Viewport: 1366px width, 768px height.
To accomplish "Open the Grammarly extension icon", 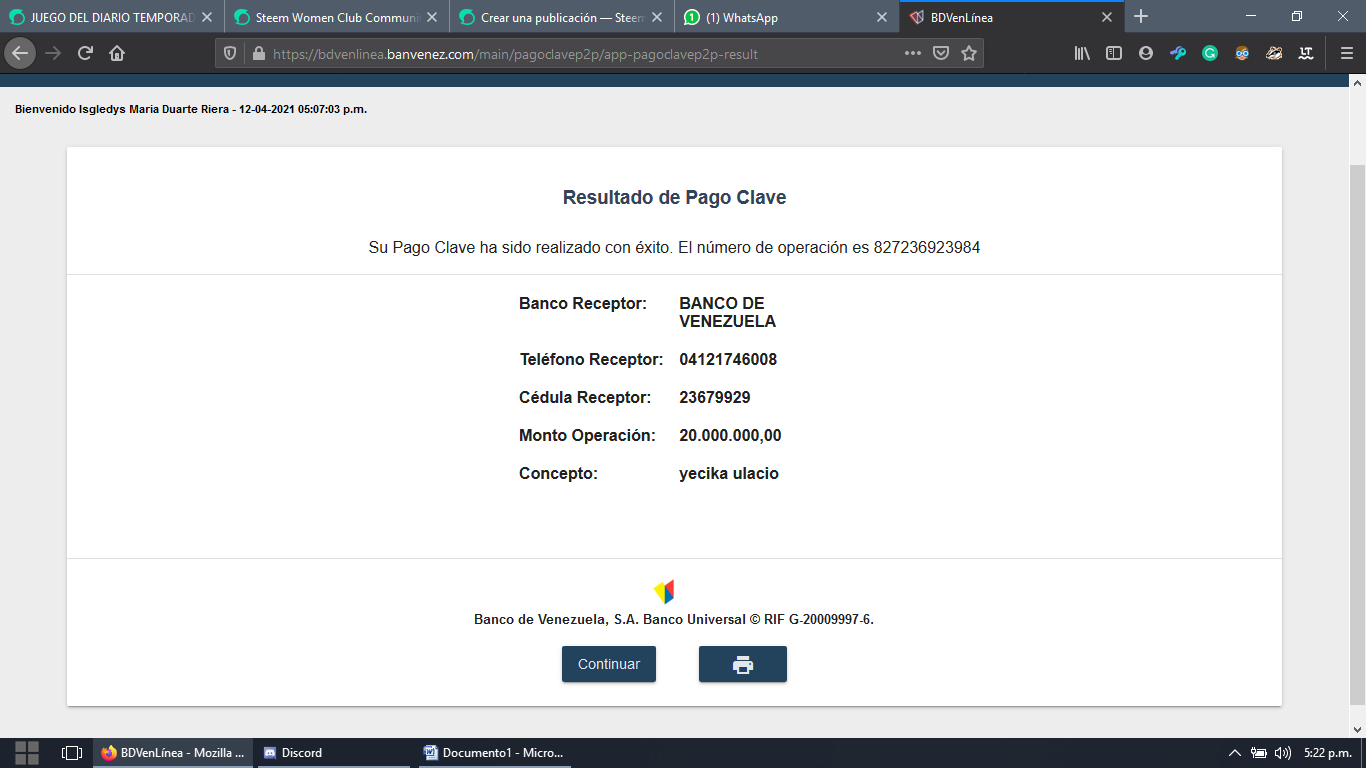I will (x=1210, y=54).
